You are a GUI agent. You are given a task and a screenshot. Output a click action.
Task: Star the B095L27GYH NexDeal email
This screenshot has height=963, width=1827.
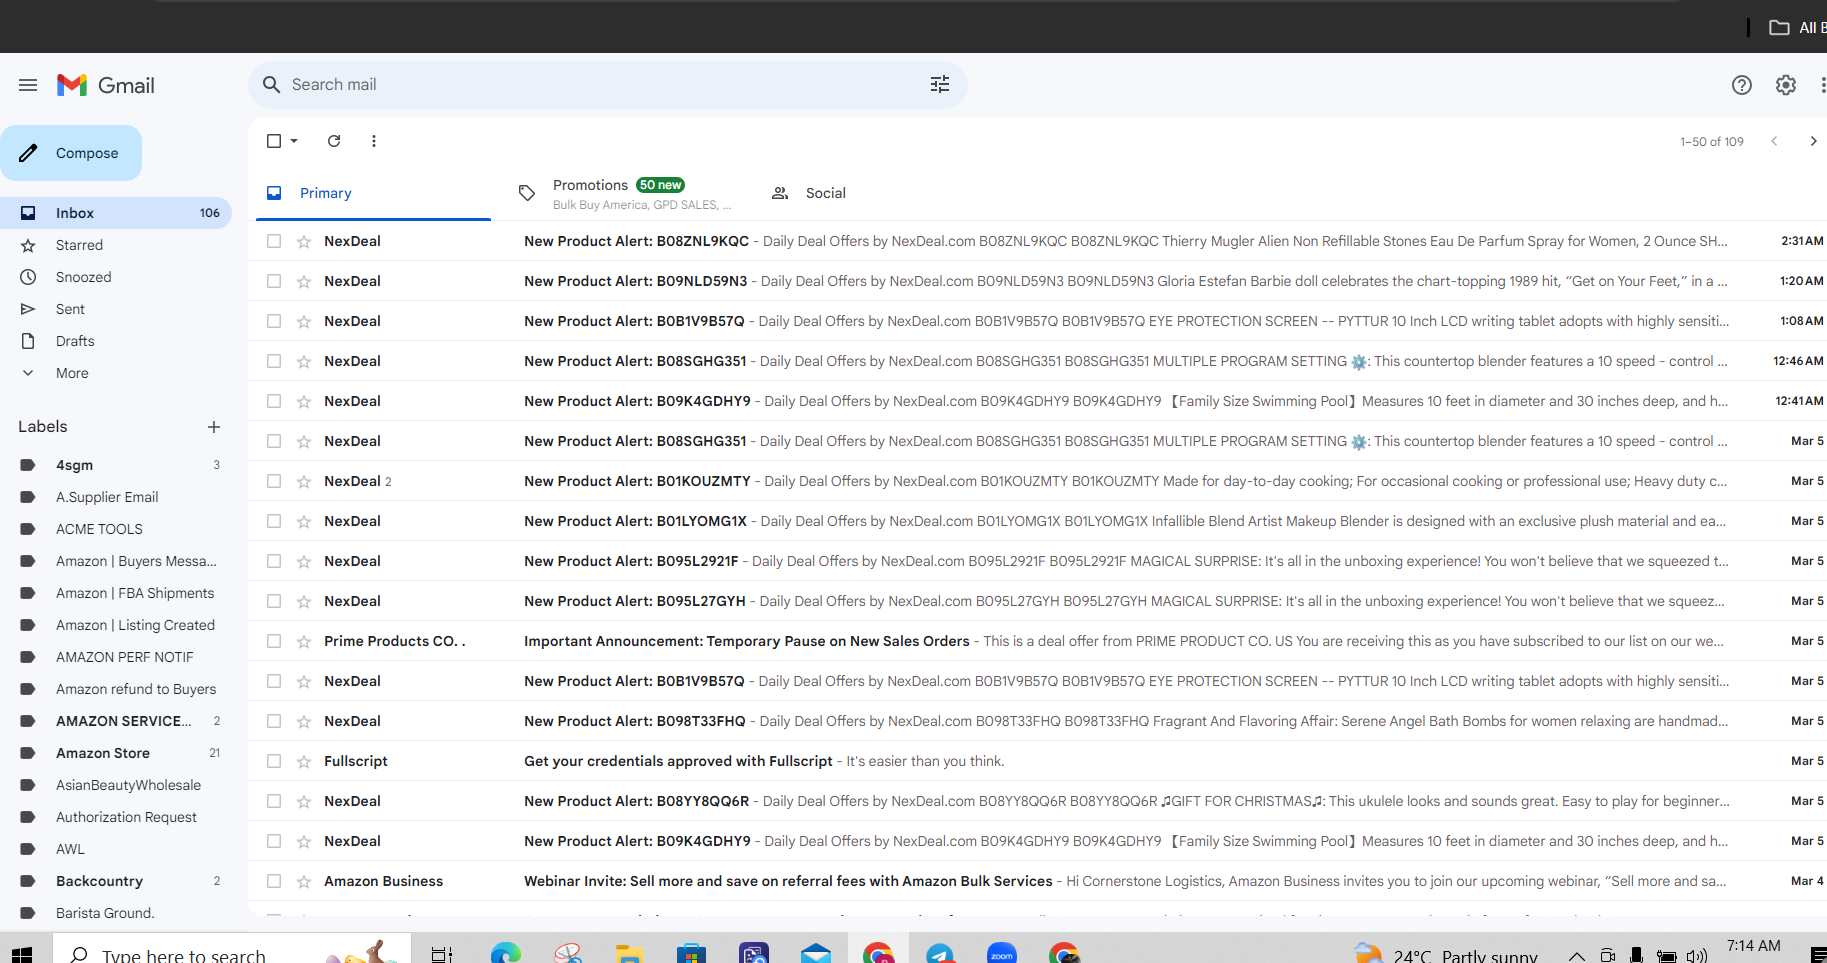point(304,601)
